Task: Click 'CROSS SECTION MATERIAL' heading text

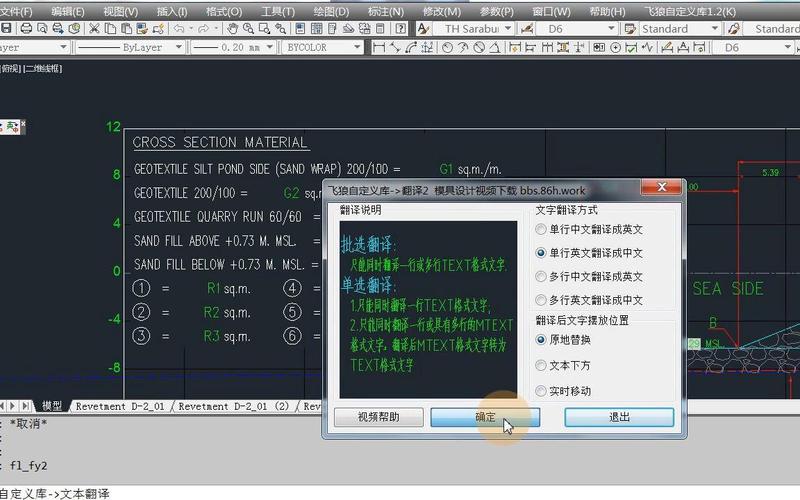Action: tap(220, 142)
